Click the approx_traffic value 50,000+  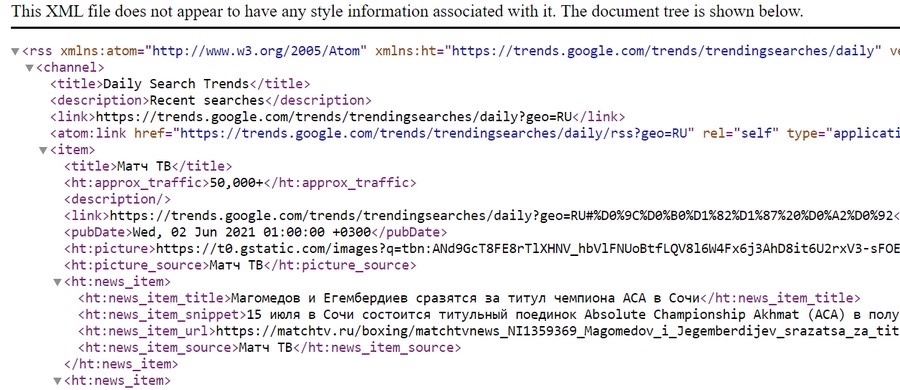[236, 183]
